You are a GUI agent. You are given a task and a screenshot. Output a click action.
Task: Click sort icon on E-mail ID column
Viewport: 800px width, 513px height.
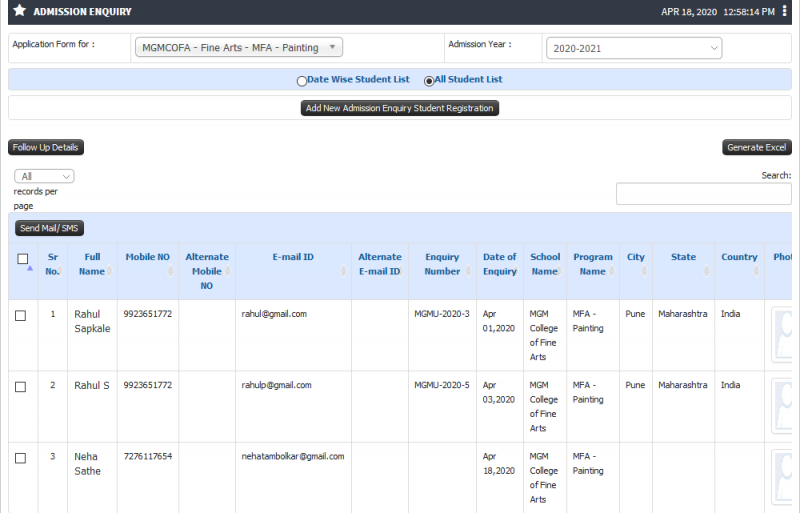pos(343,271)
